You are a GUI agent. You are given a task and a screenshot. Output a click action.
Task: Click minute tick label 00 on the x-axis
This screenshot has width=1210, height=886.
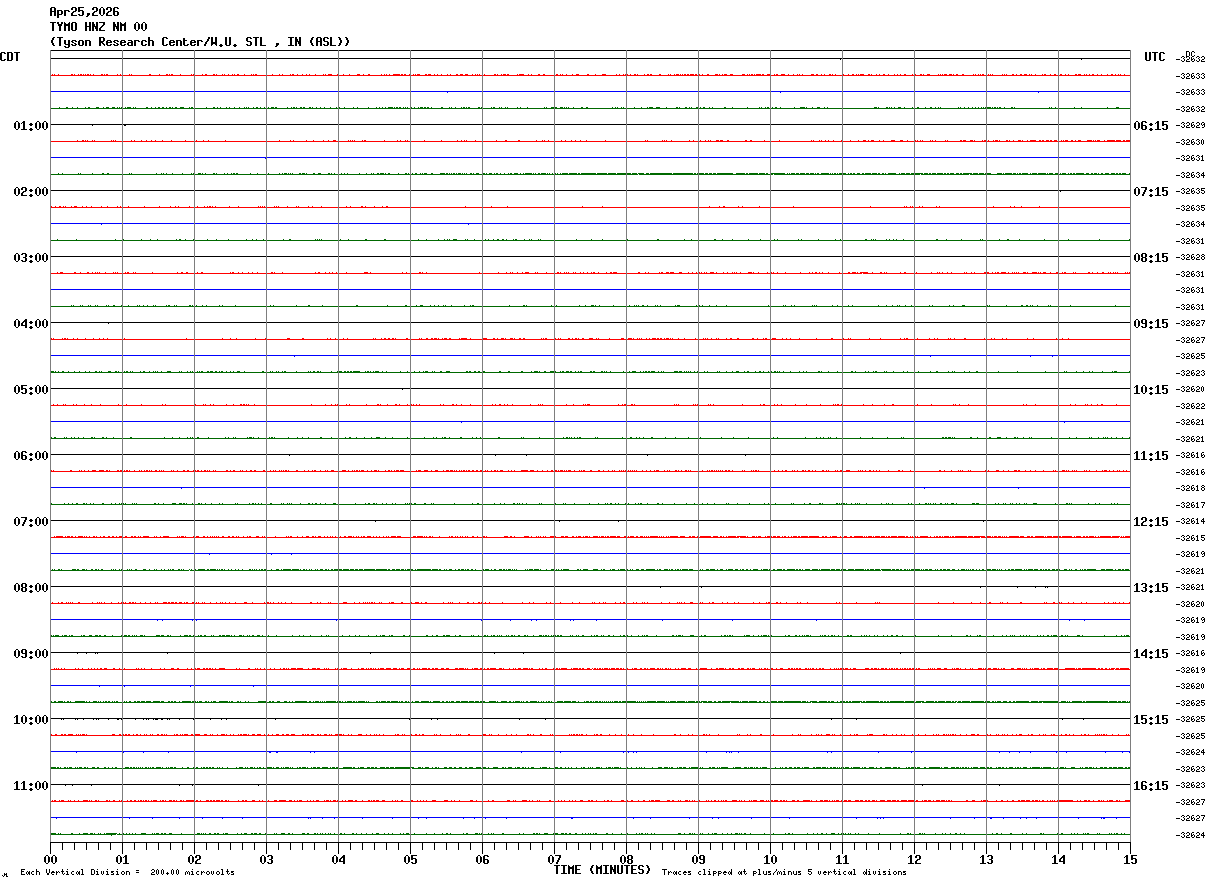tap(51, 859)
